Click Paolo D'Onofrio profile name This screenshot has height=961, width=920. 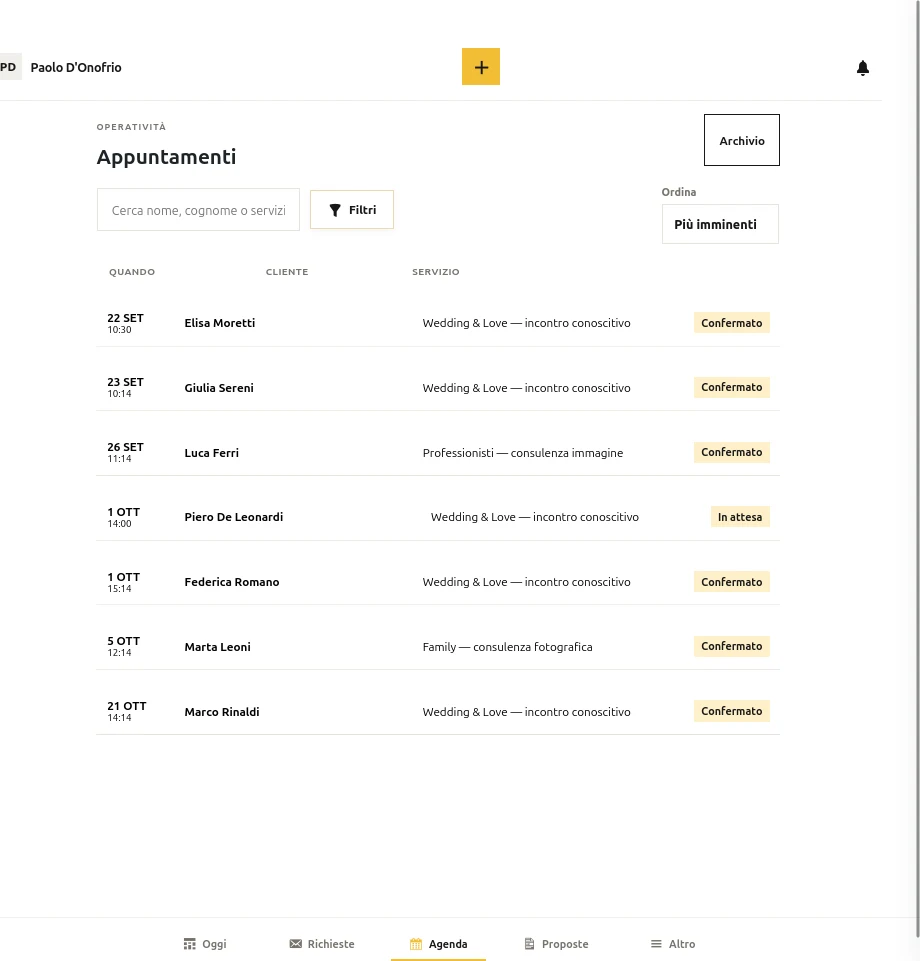click(76, 67)
